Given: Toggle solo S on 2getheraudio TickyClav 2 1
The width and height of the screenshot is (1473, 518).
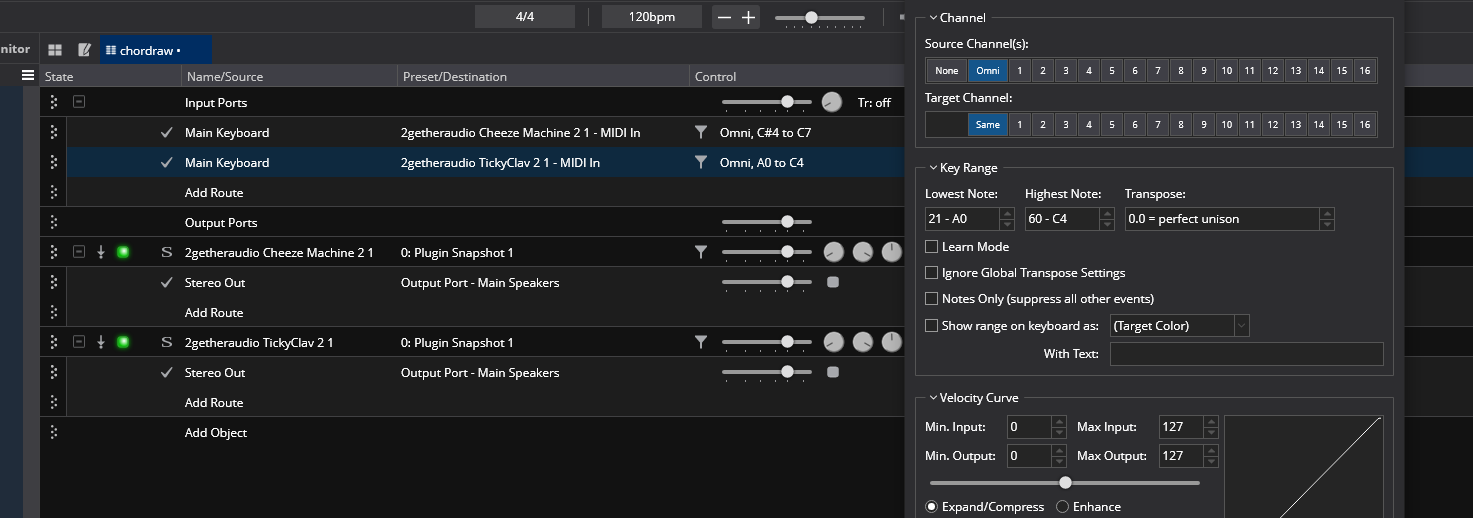Looking at the screenshot, I should tap(167, 342).
